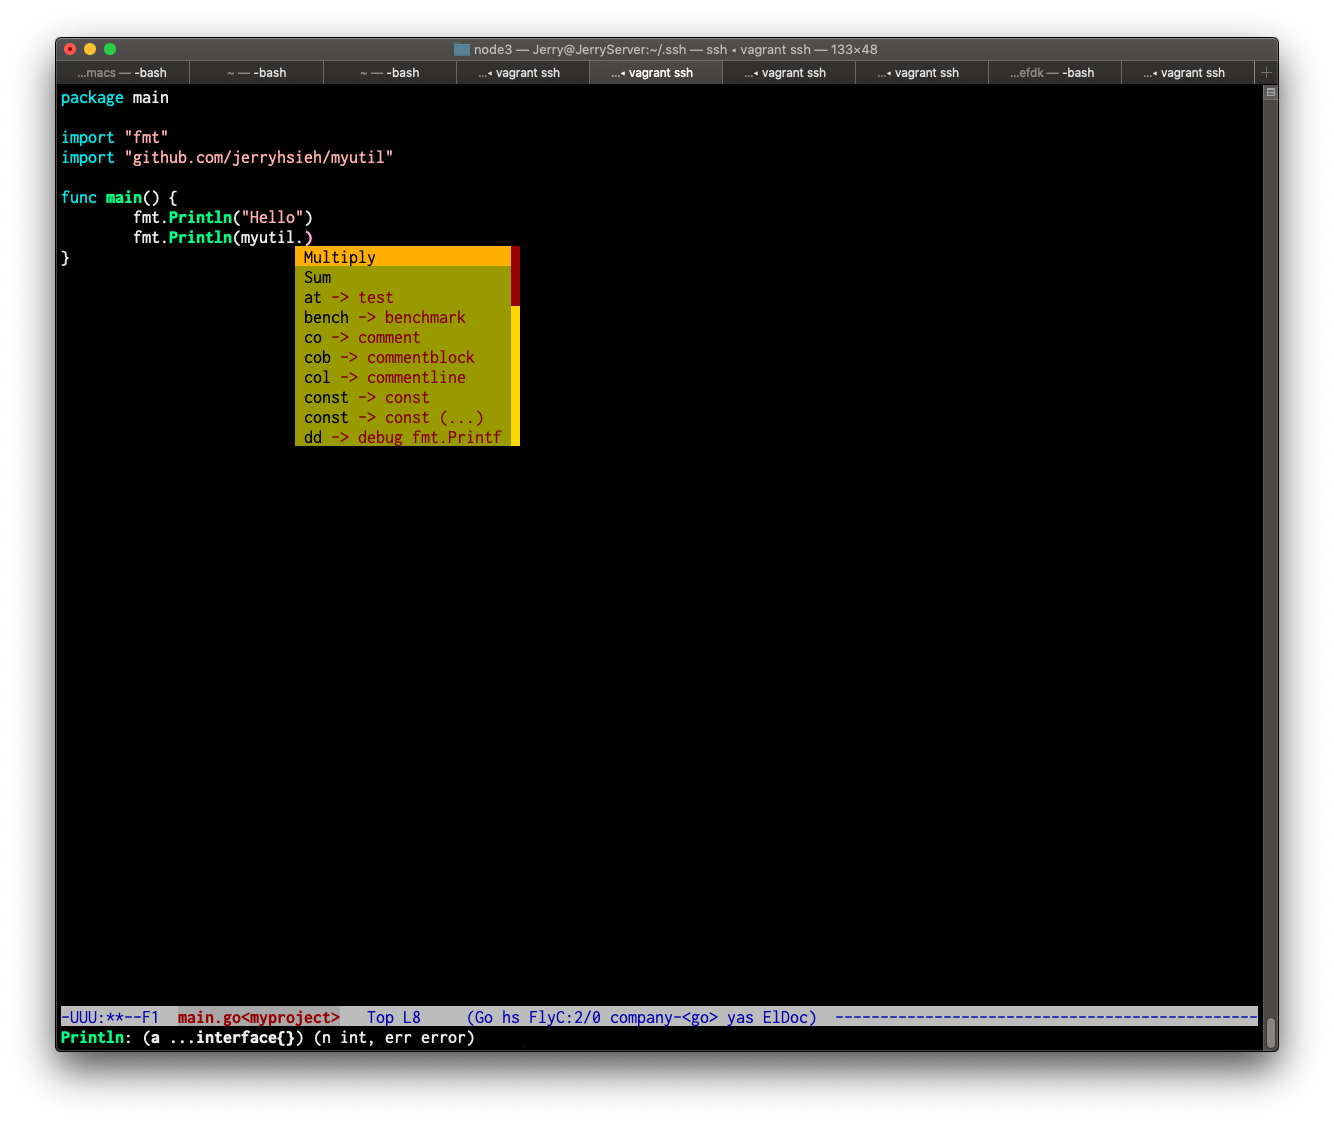Click the iTerm2 new tab plus button
The height and width of the screenshot is (1125, 1334).
(x=1266, y=72)
